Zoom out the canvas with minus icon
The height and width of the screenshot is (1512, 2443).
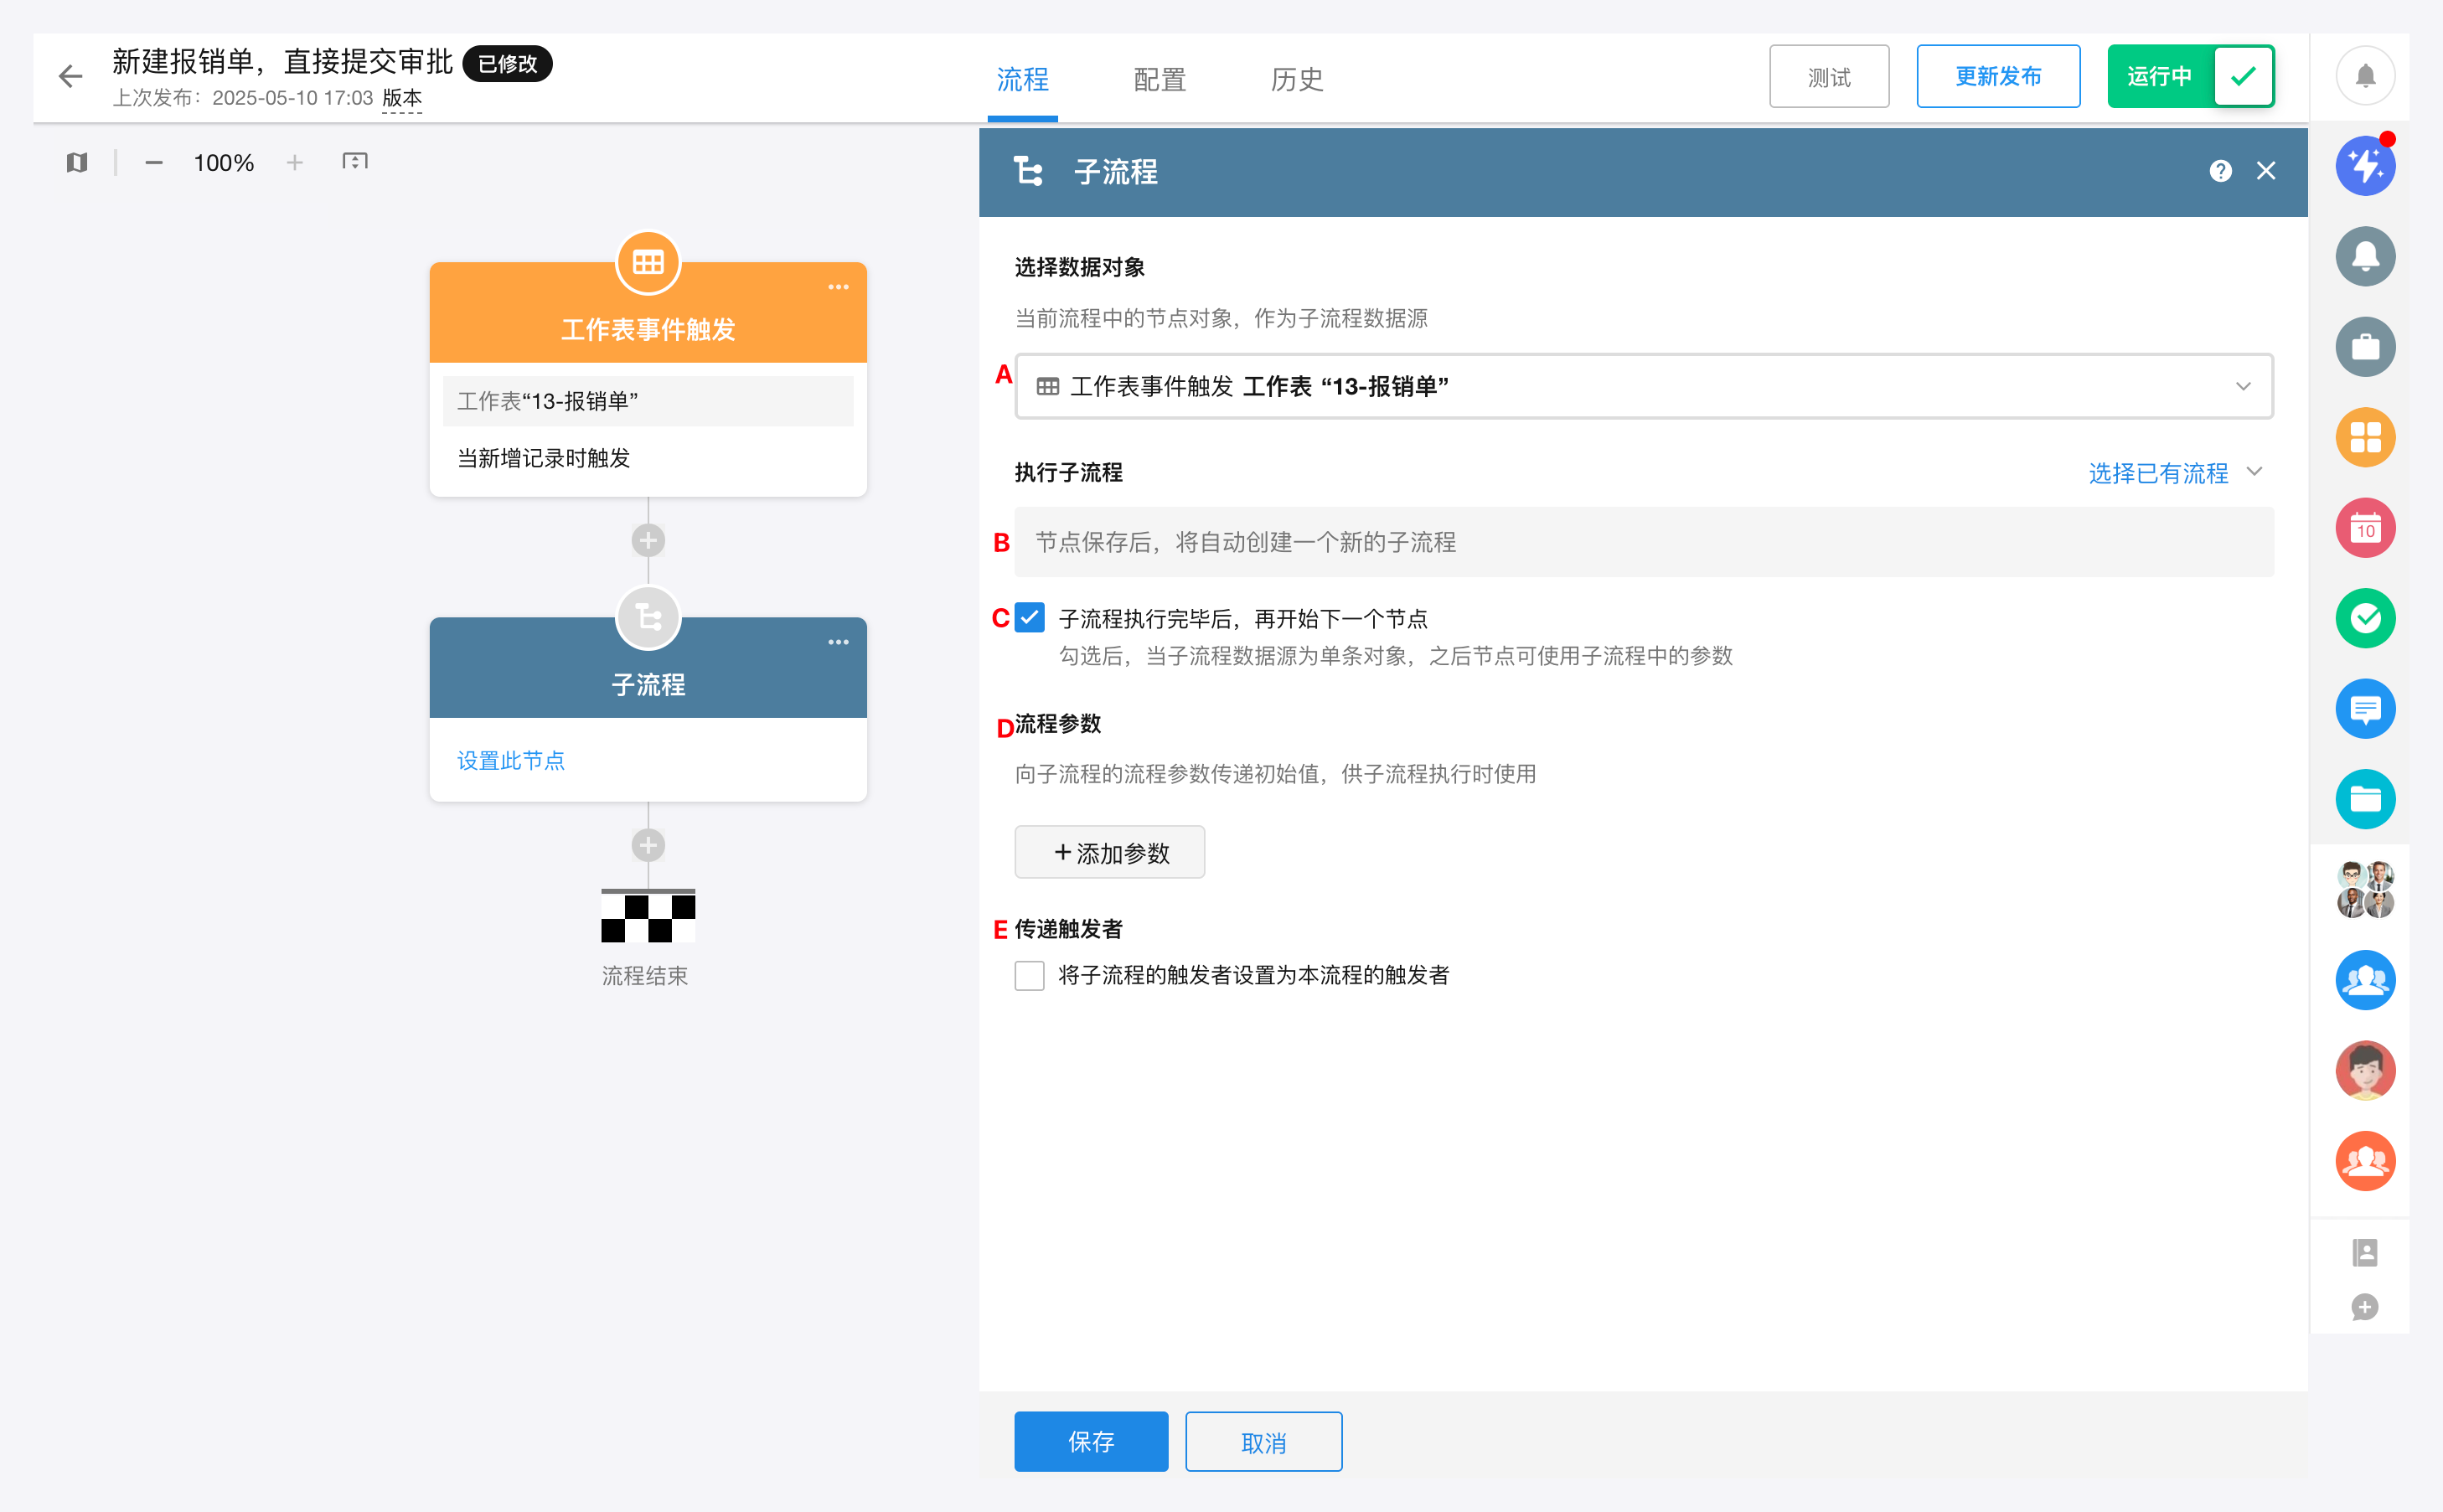pos(153,162)
